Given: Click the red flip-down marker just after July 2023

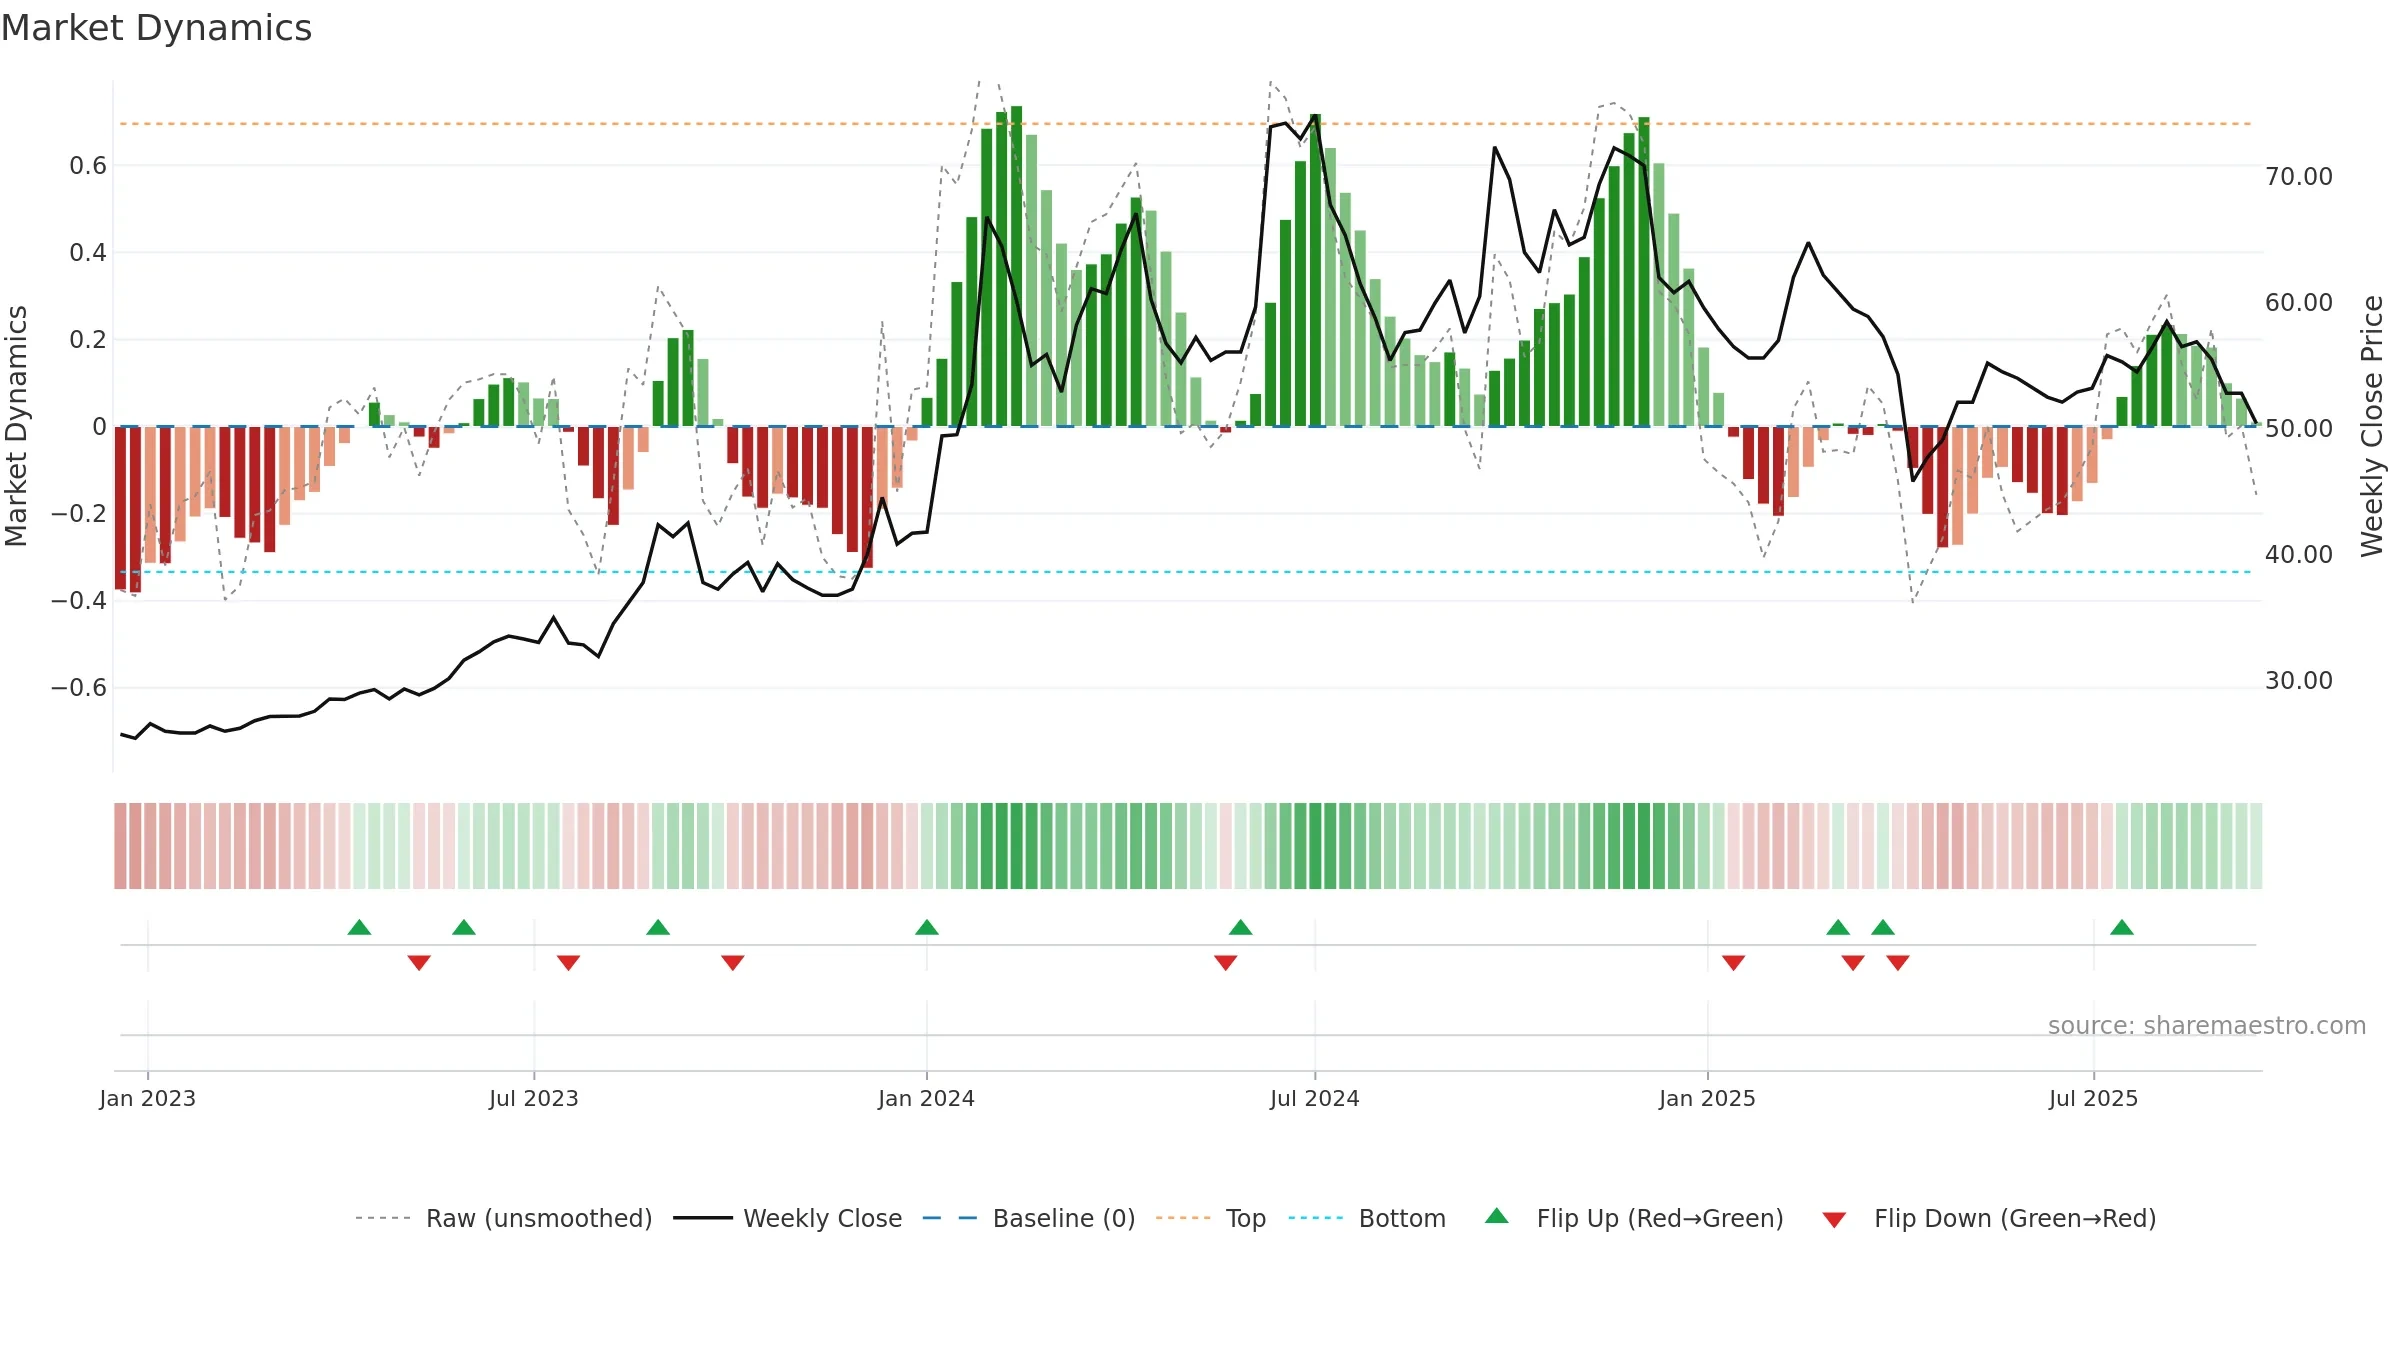Looking at the screenshot, I should pos(569,963).
